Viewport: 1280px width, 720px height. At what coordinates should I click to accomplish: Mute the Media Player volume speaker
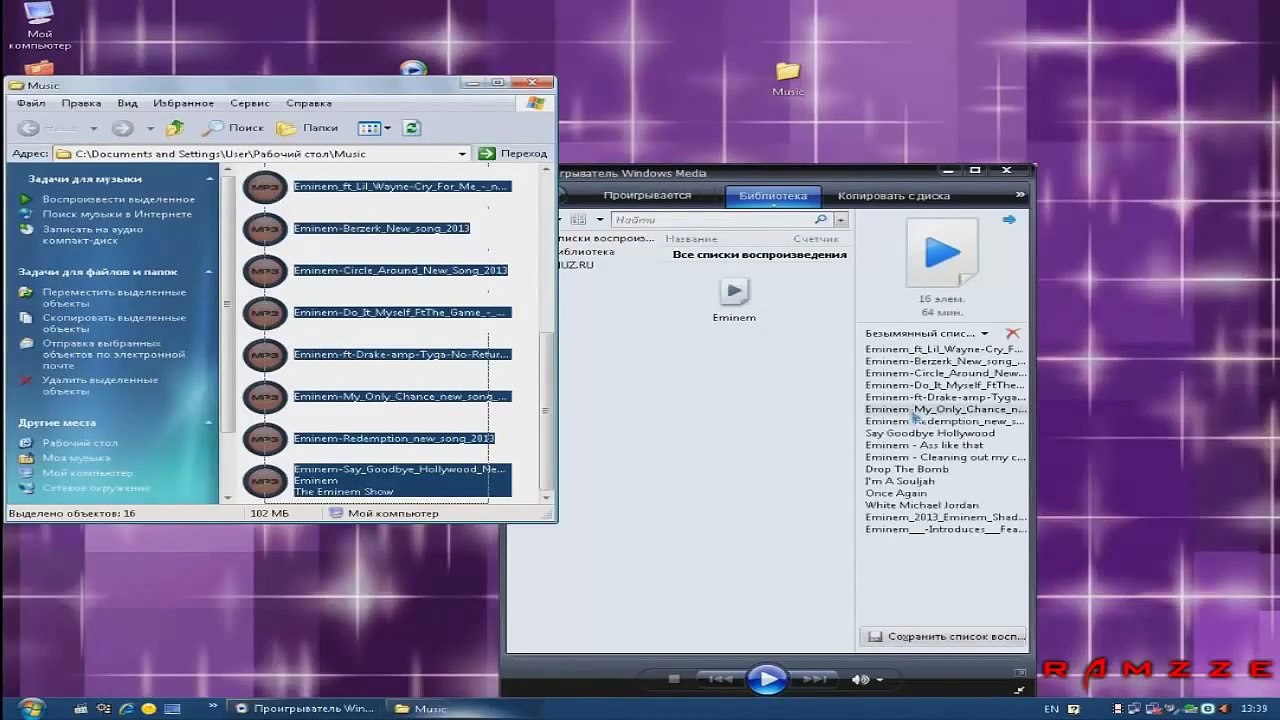(x=860, y=679)
